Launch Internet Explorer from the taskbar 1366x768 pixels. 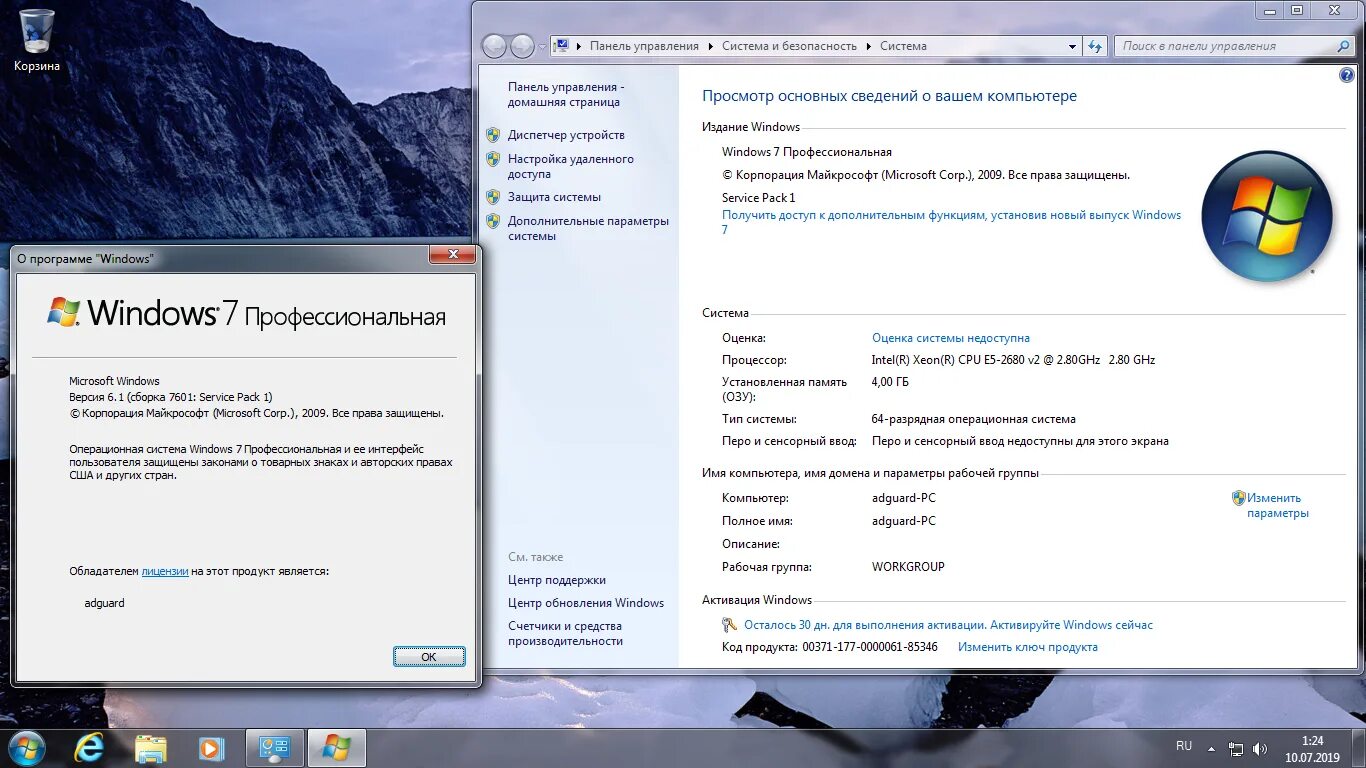pyautogui.click(x=89, y=748)
